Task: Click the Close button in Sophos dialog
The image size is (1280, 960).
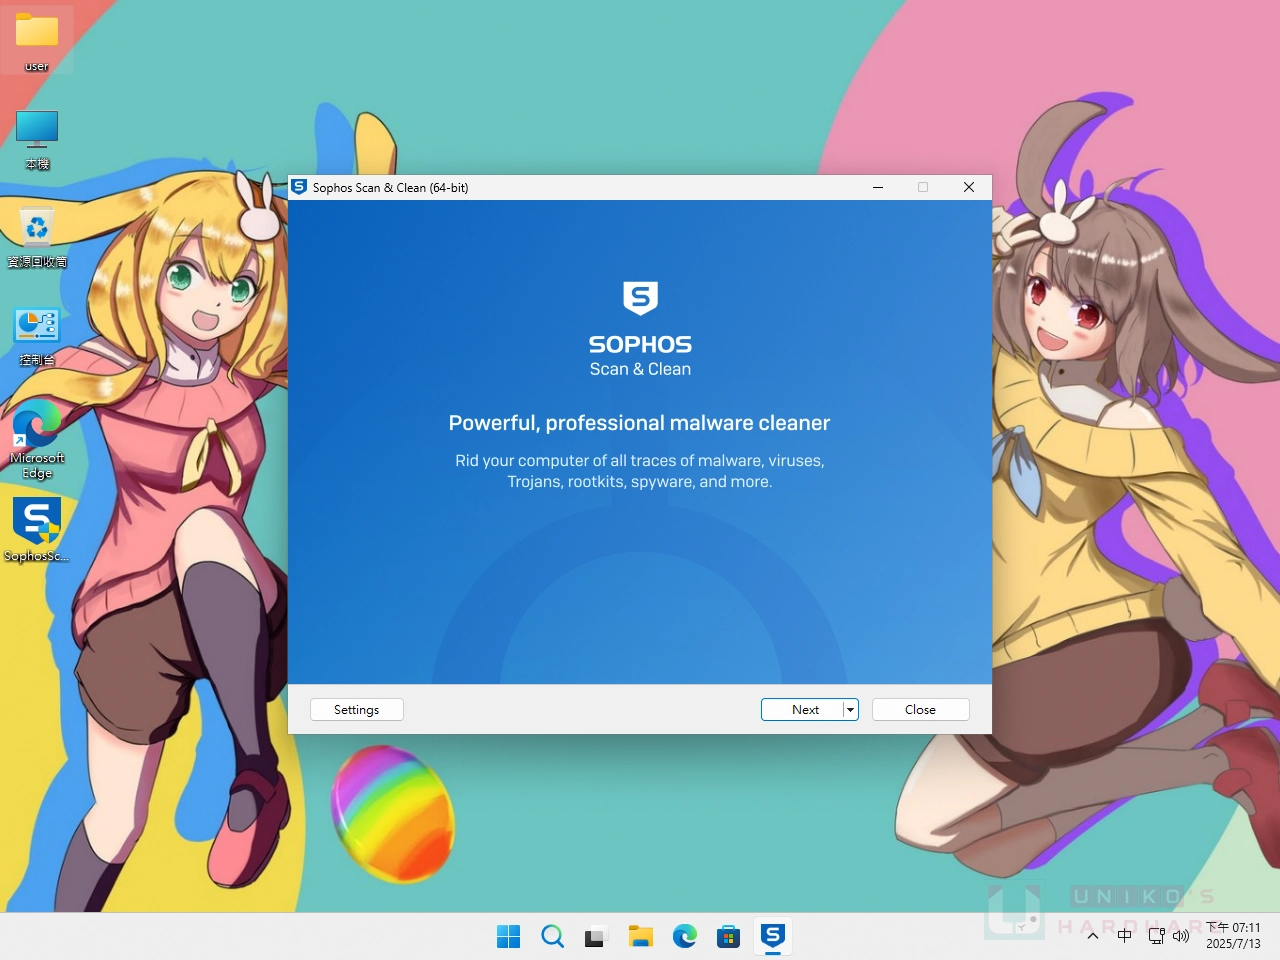Action: coord(920,709)
